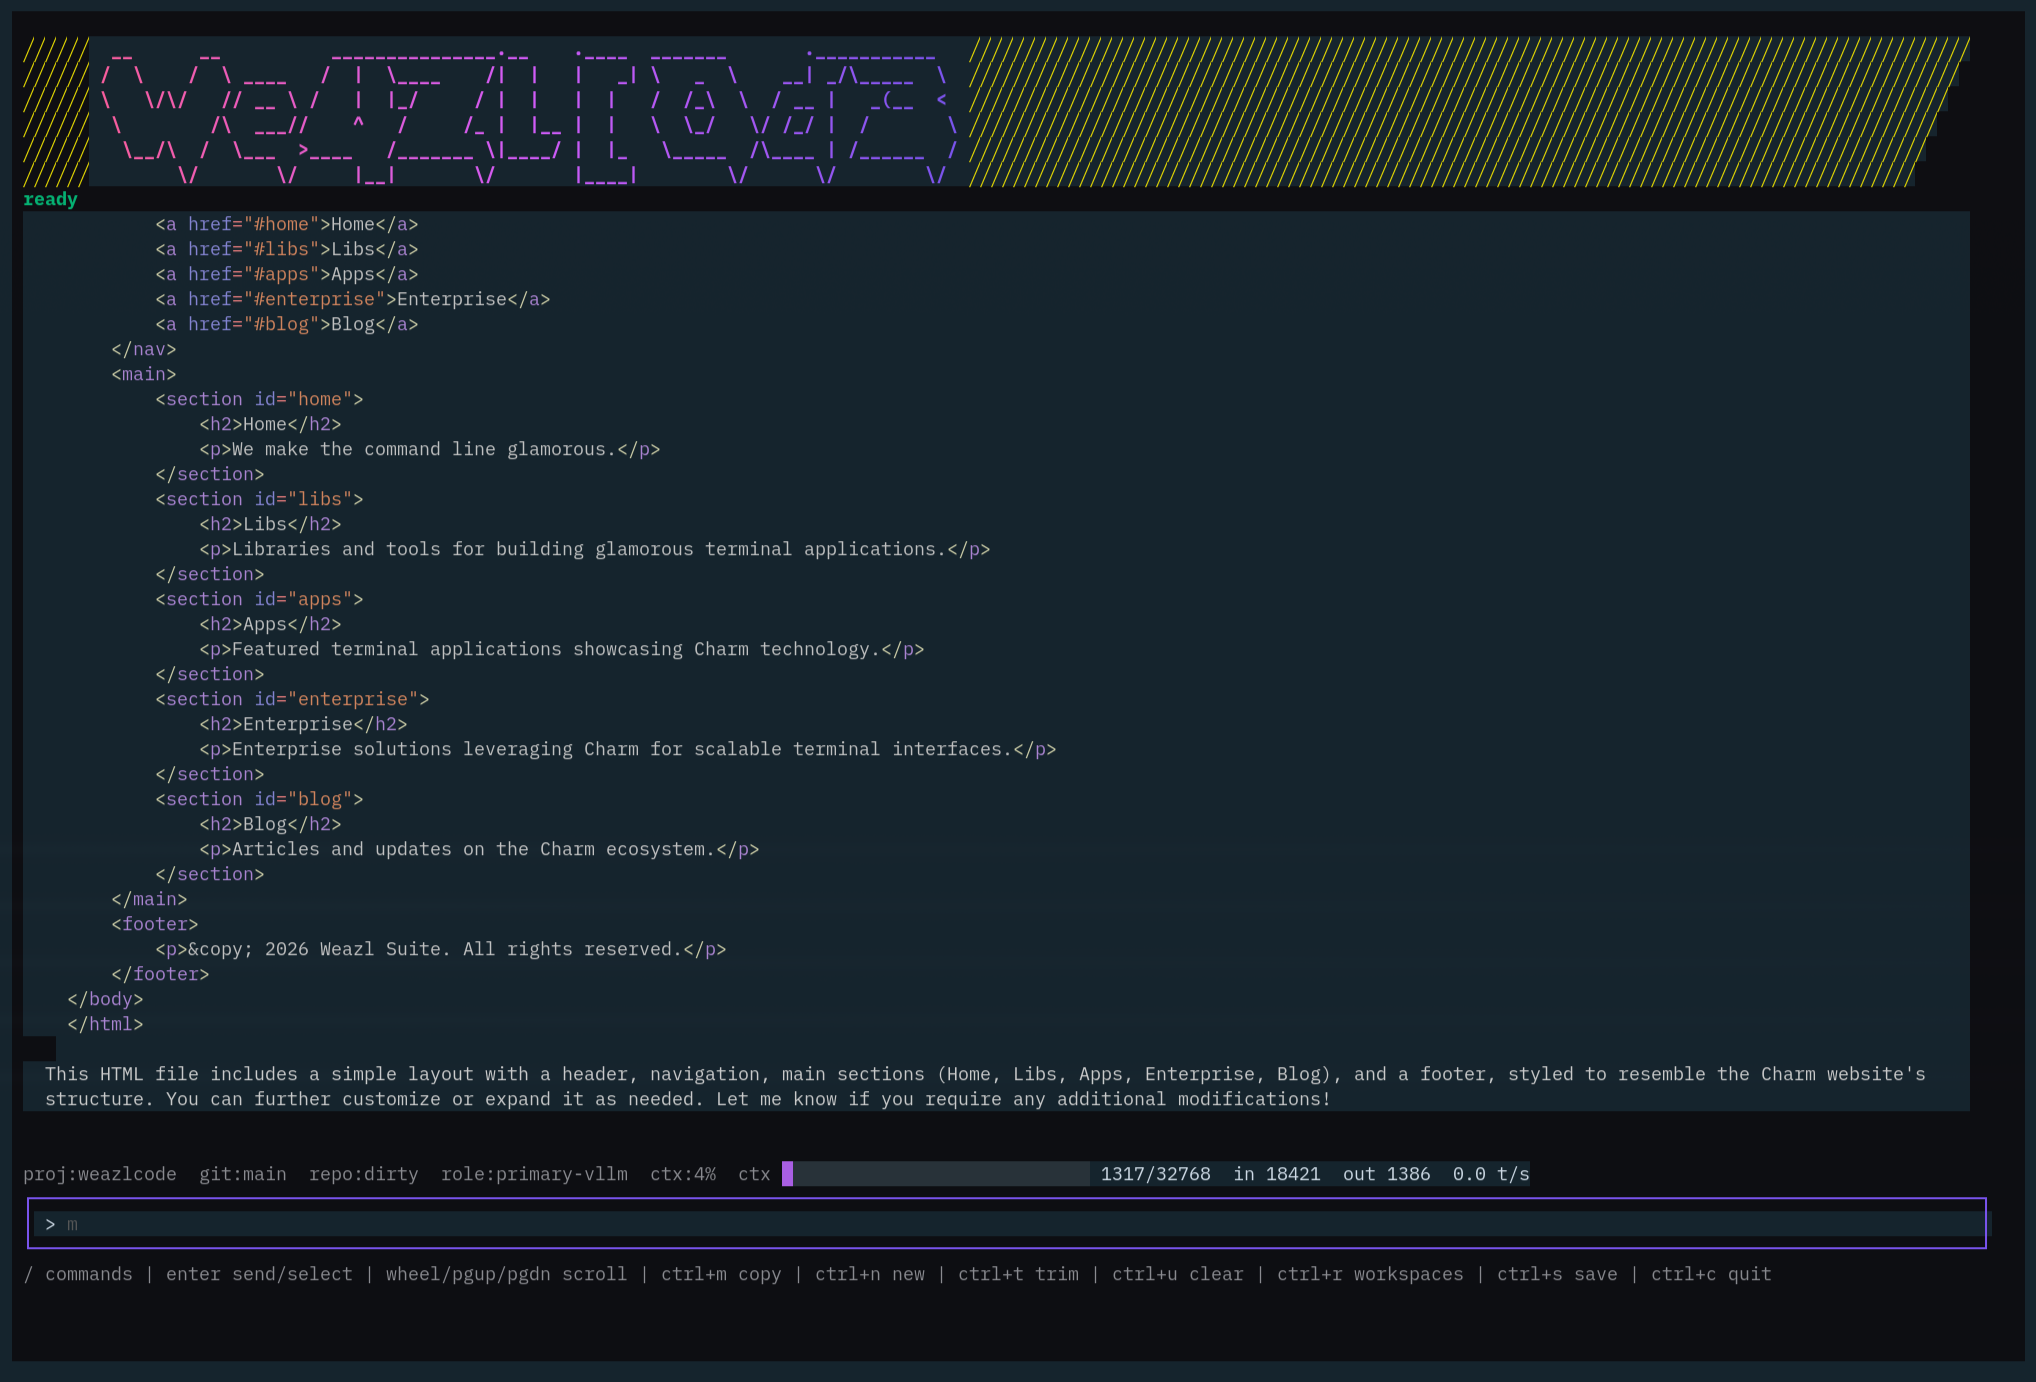Click 'Enterprise solutions leveraging Charm' paragraph line
The width and height of the screenshot is (2036, 1382).
[628, 749]
